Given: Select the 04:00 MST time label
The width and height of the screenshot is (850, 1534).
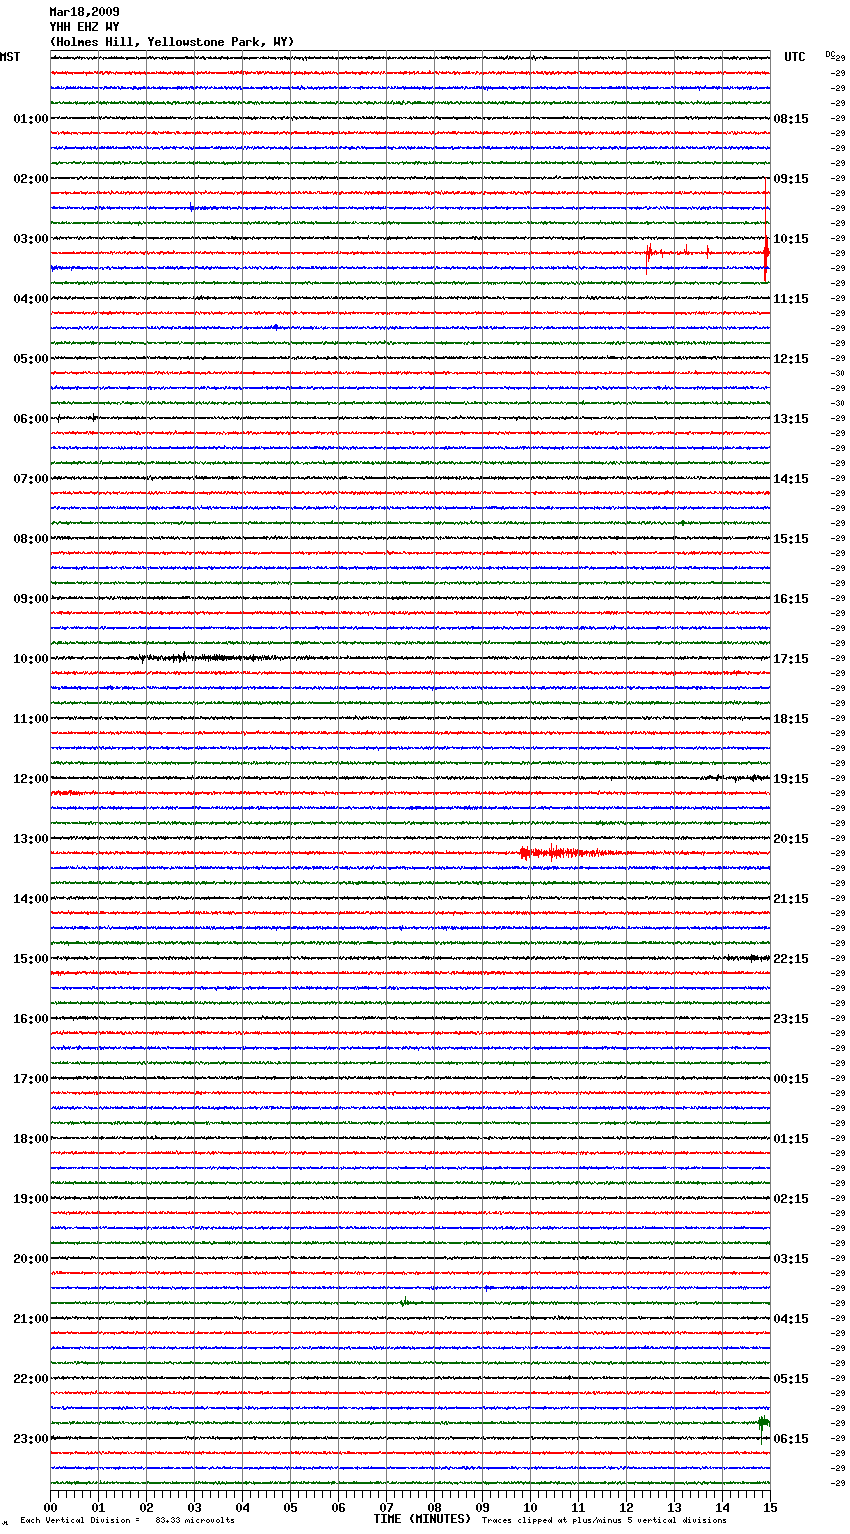Looking at the screenshot, I should (31, 299).
